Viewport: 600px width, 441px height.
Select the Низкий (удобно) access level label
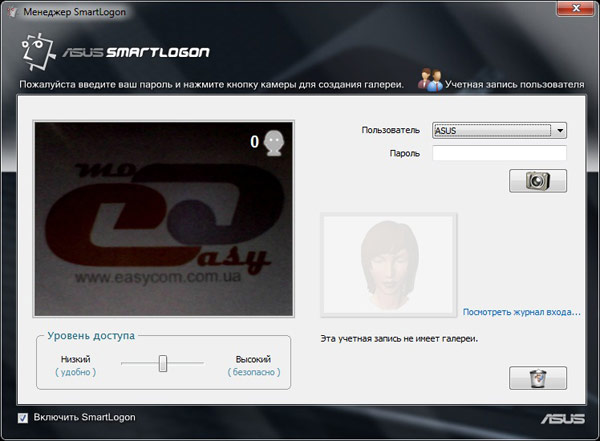pyautogui.click(x=75, y=365)
